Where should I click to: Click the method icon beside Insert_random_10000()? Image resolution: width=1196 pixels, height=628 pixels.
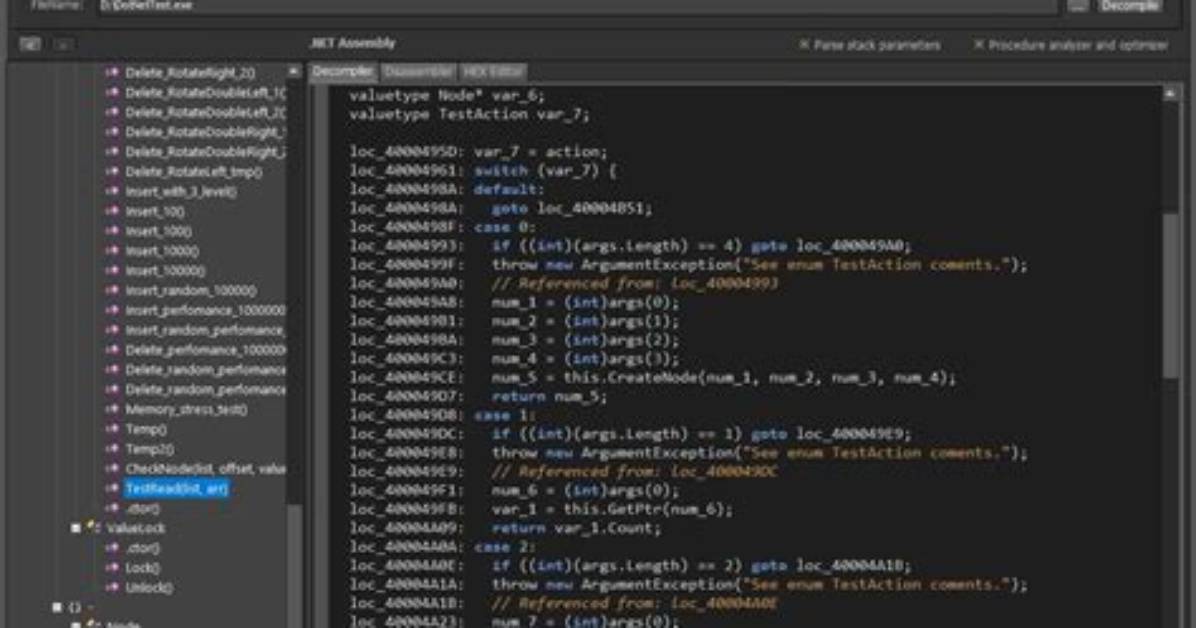coord(112,291)
